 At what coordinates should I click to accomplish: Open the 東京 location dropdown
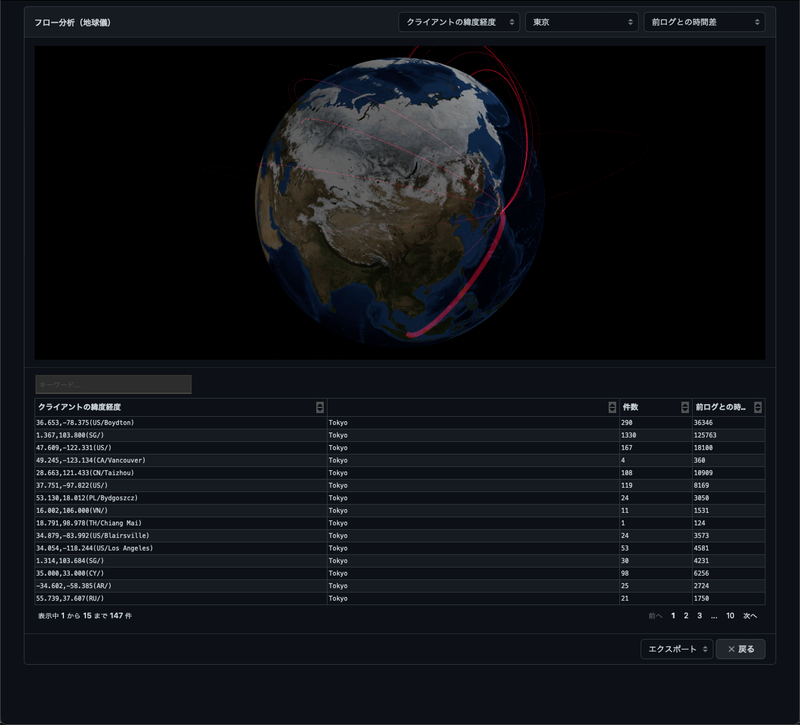tap(581, 22)
